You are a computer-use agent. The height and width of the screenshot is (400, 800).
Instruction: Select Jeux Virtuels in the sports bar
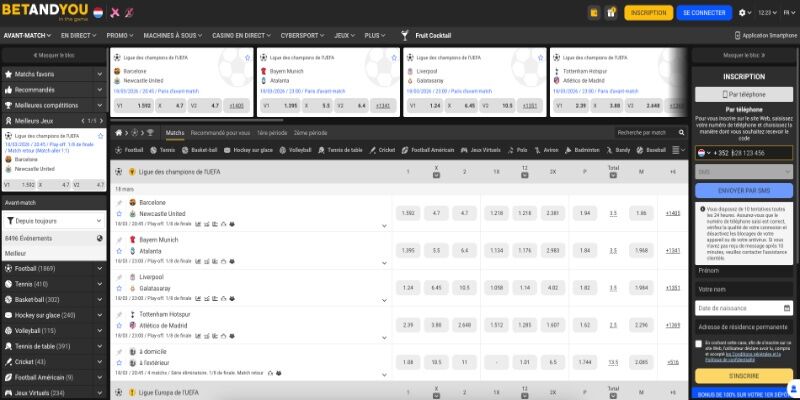point(481,150)
